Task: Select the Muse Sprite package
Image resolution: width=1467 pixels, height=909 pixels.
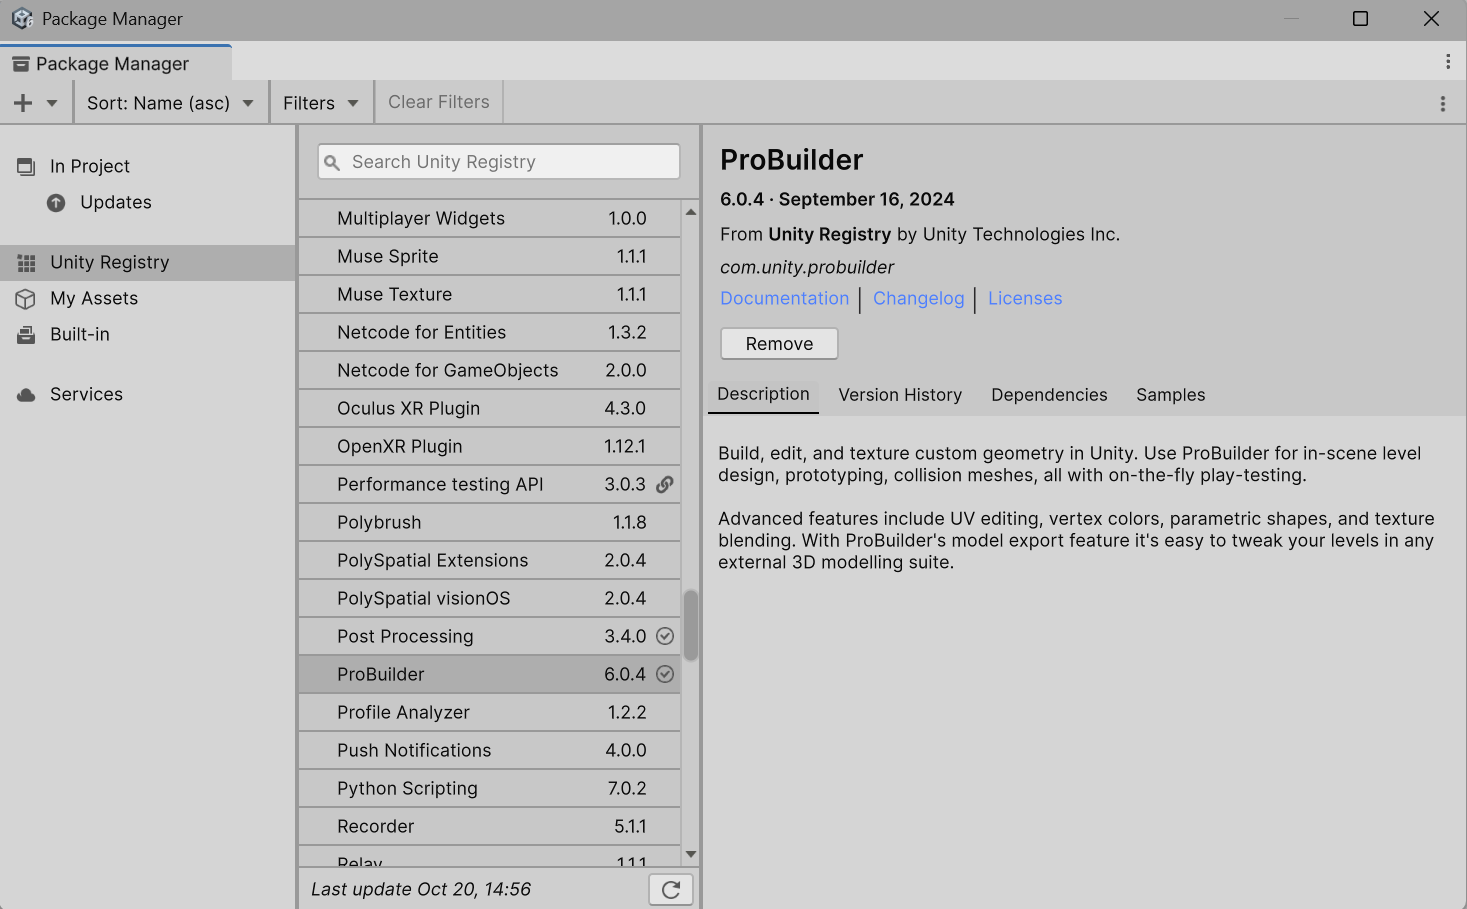Action: [x=489, y=256]
